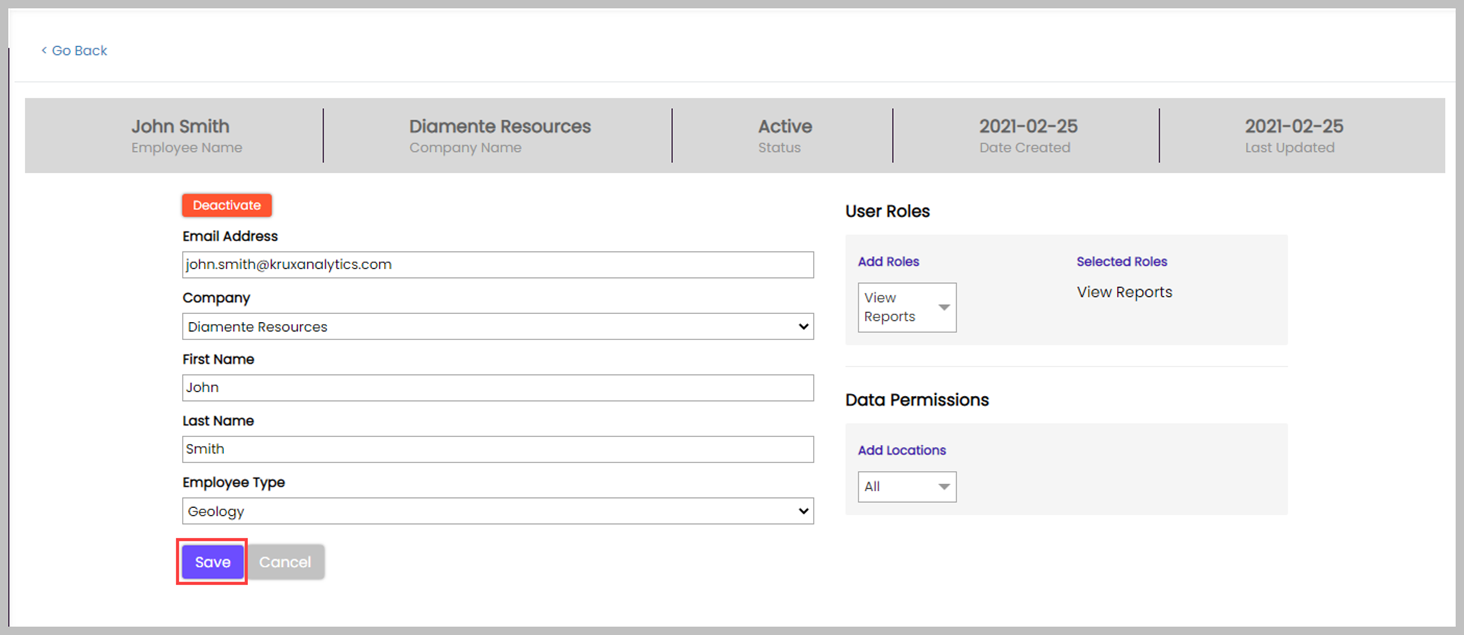1464x635 pixels.
Task: Click the Add Locations label
Action: tap(902, 451)
